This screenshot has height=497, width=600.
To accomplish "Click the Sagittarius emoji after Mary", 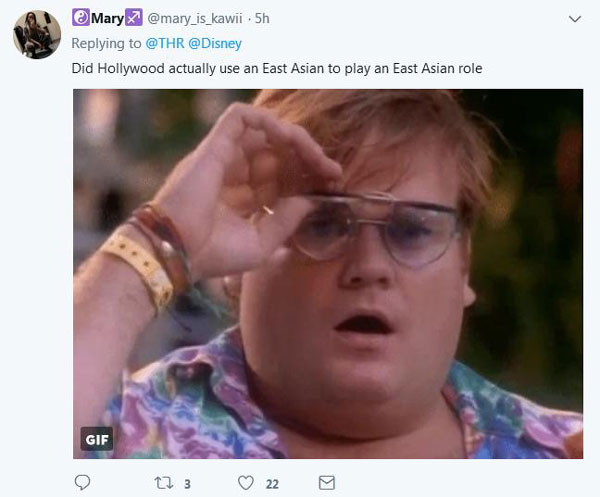I will [x=134, y=18].
